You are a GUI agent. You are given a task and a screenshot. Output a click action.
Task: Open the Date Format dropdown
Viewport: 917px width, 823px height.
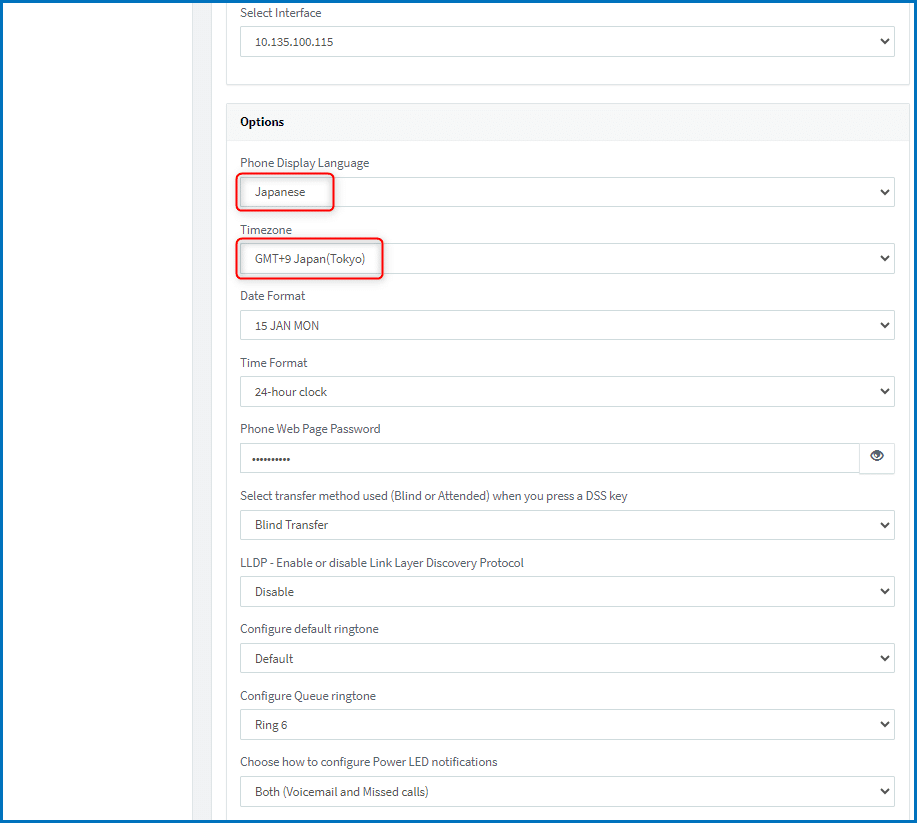(567, 325)
